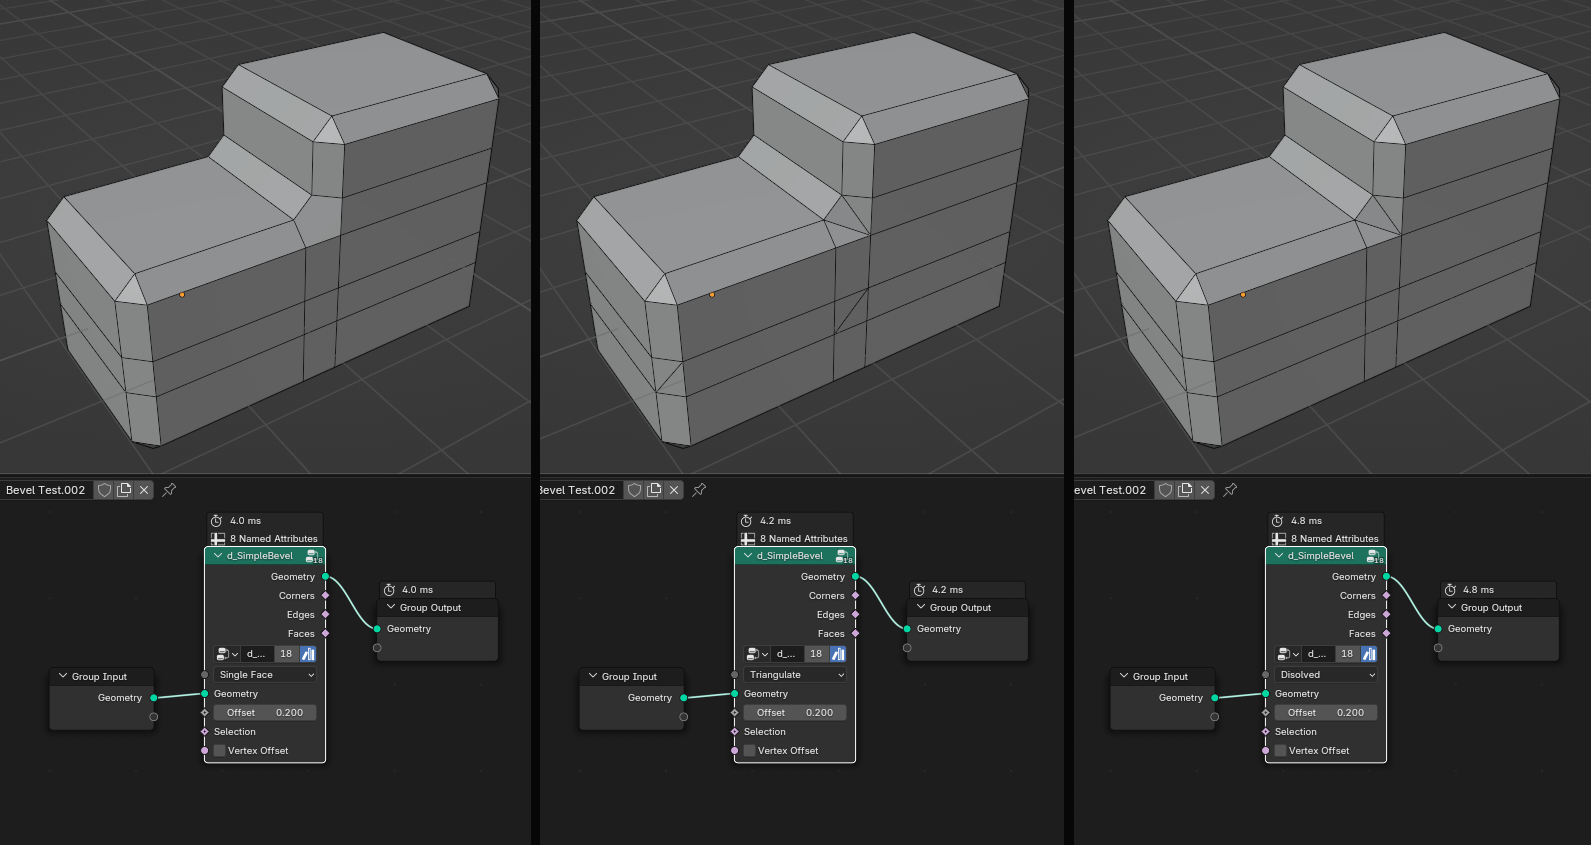Image resolution: width=1591 pixels, height=845 pixels.
Task: Click Bevel Test.002 name field in Triangulate panel
Action: [581, 490]
